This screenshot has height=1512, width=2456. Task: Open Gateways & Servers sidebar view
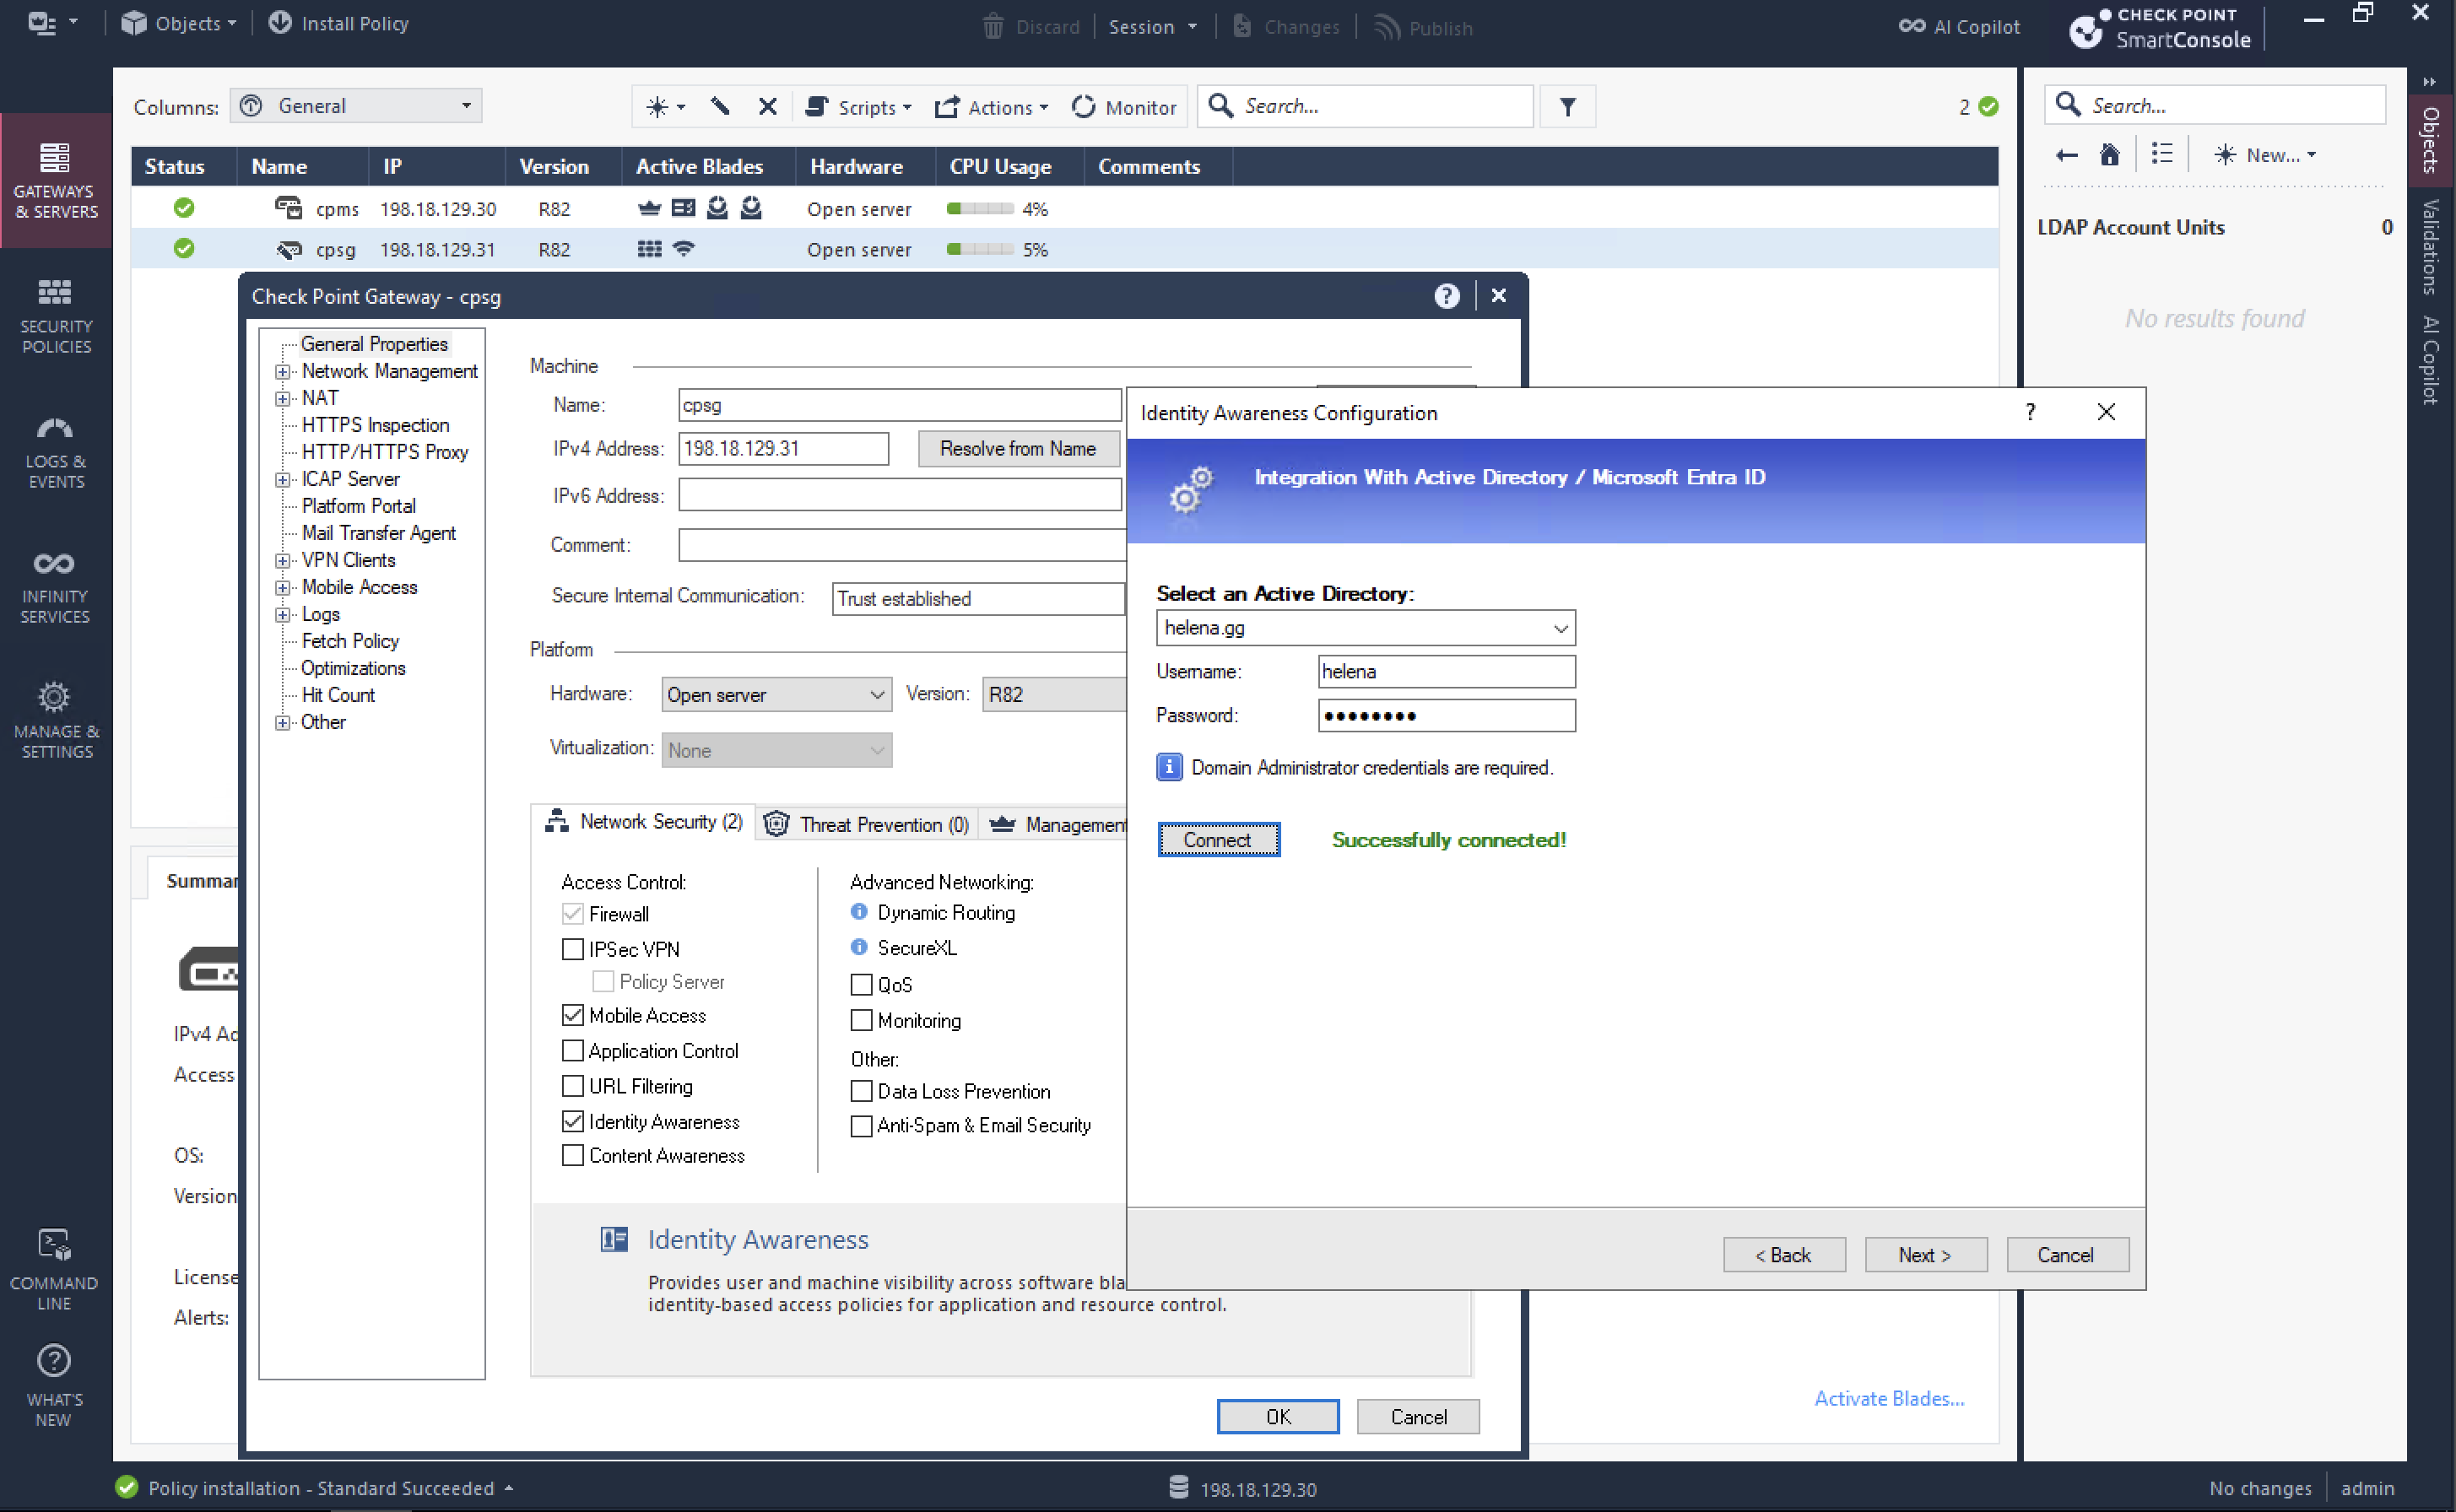click(56, 180)
